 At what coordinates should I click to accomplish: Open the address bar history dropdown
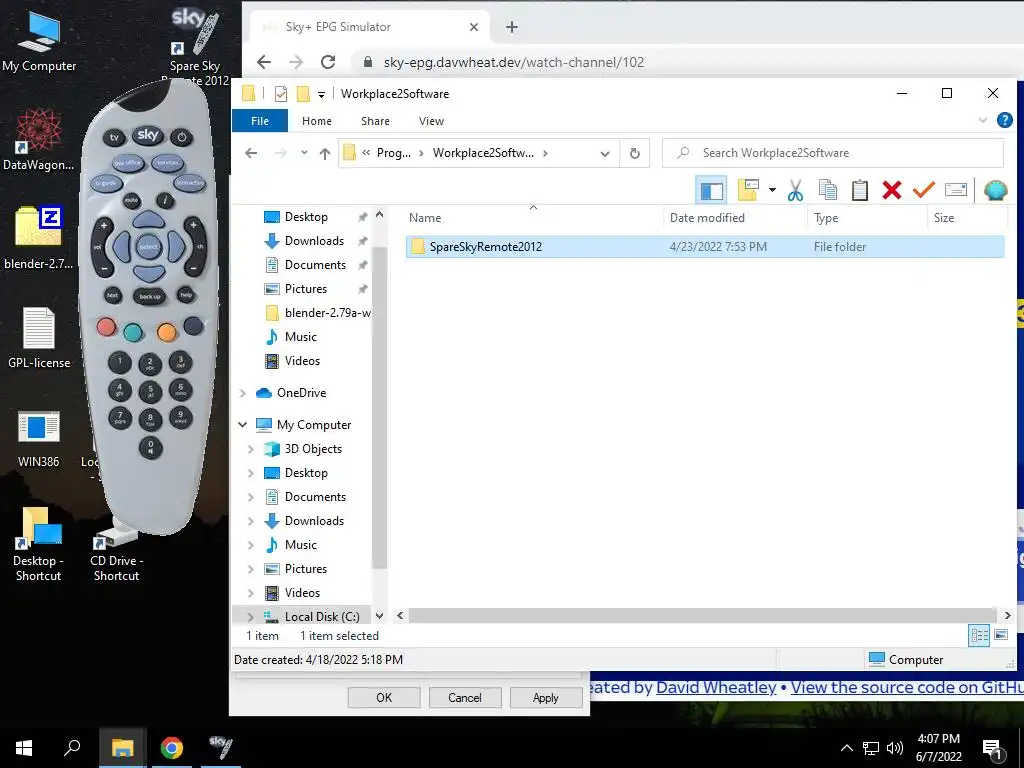605,154
